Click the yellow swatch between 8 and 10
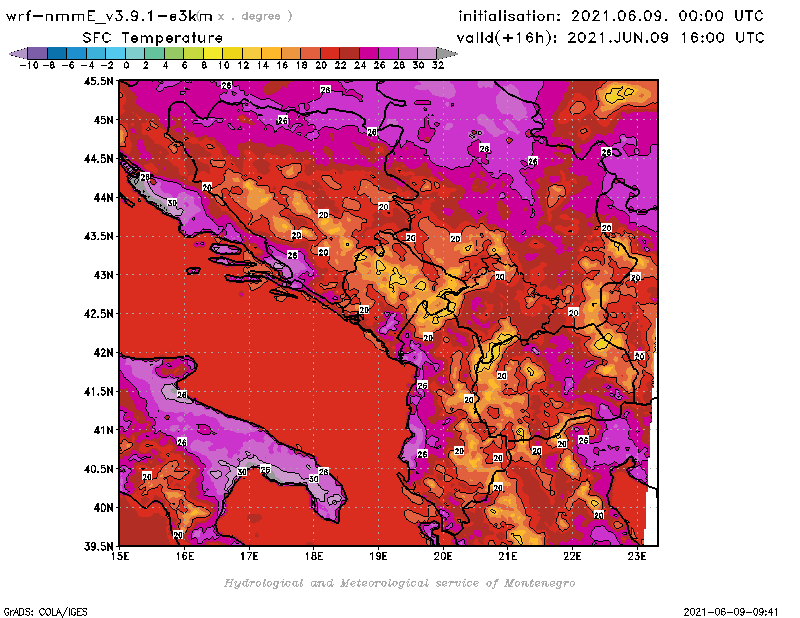Viewport: 800px width, 618px height. 213,53
